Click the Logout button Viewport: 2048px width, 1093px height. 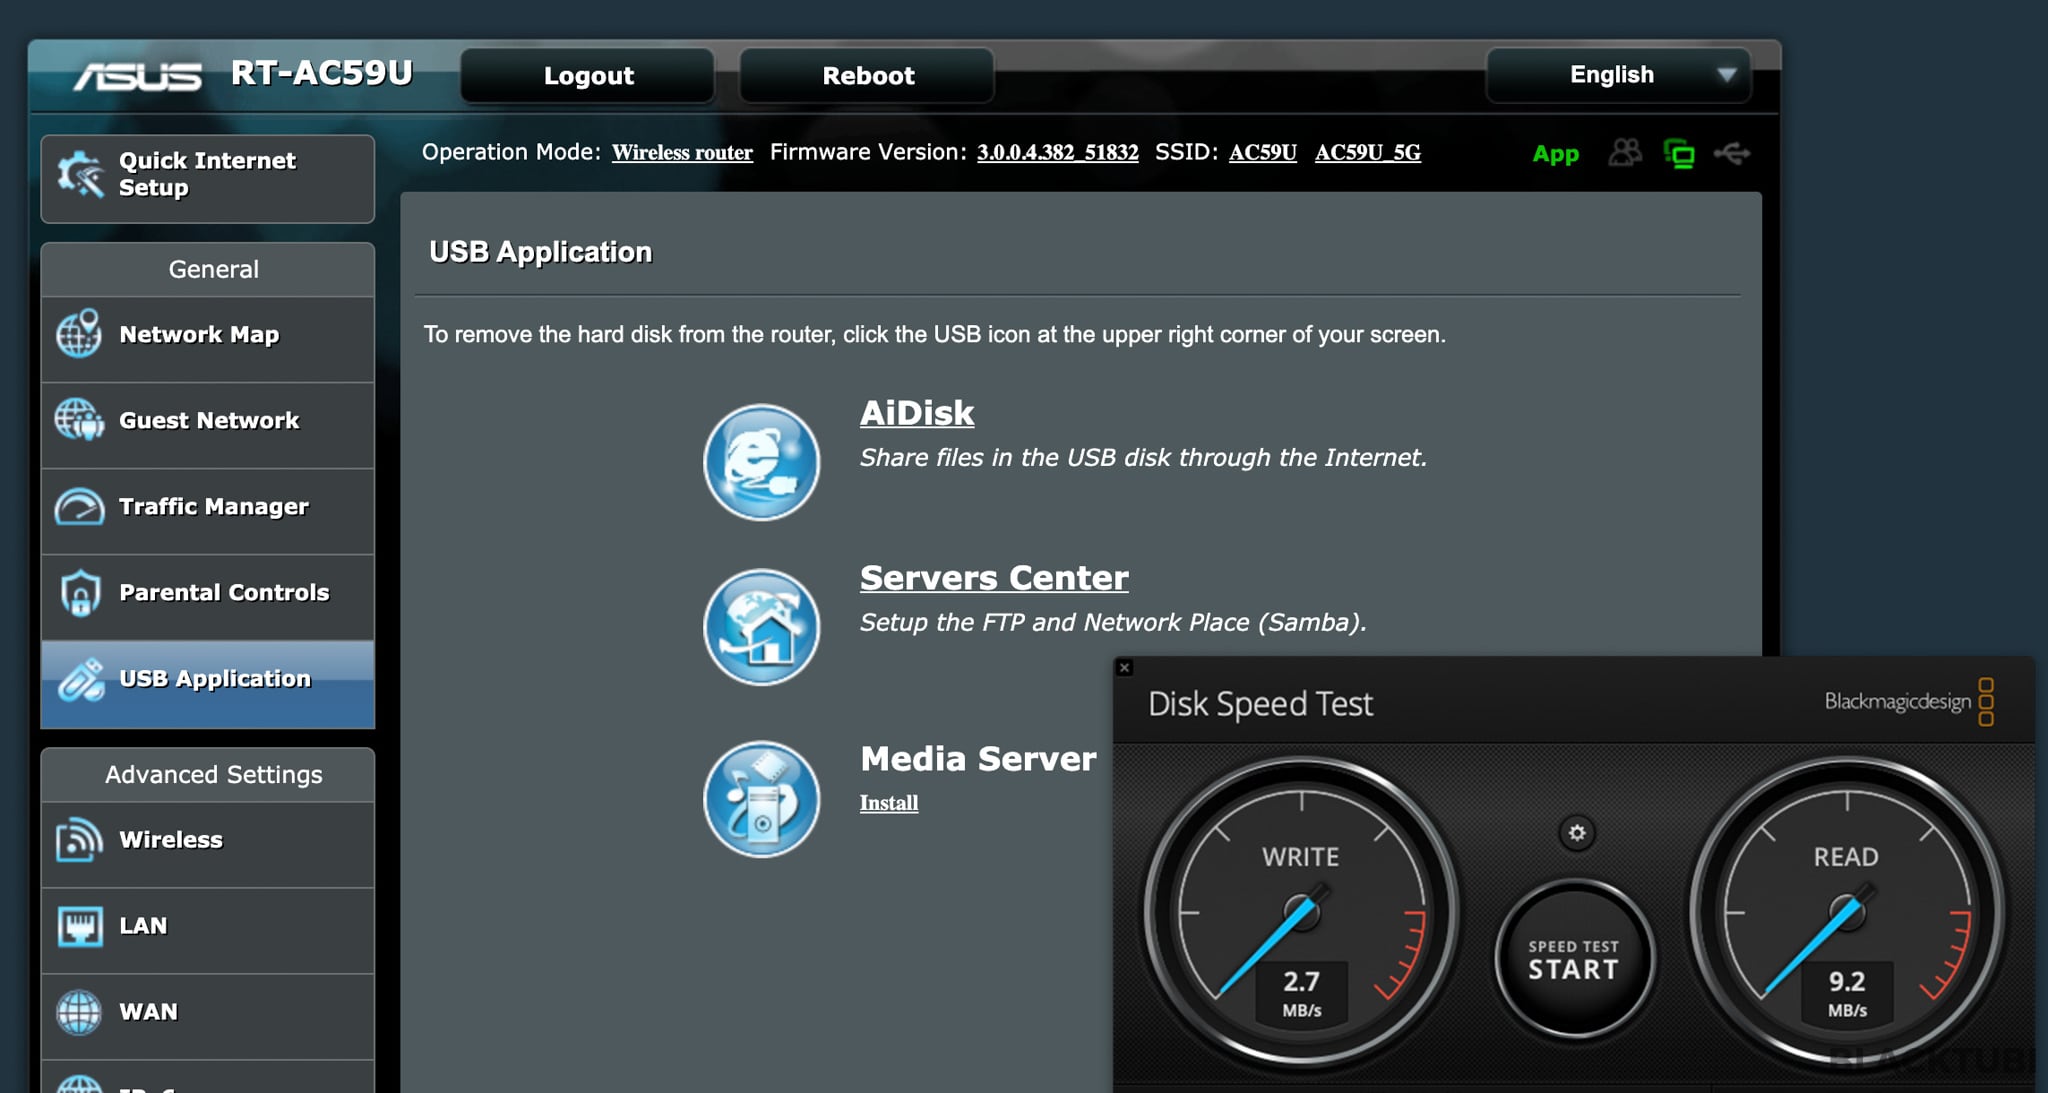pos(588,75)
